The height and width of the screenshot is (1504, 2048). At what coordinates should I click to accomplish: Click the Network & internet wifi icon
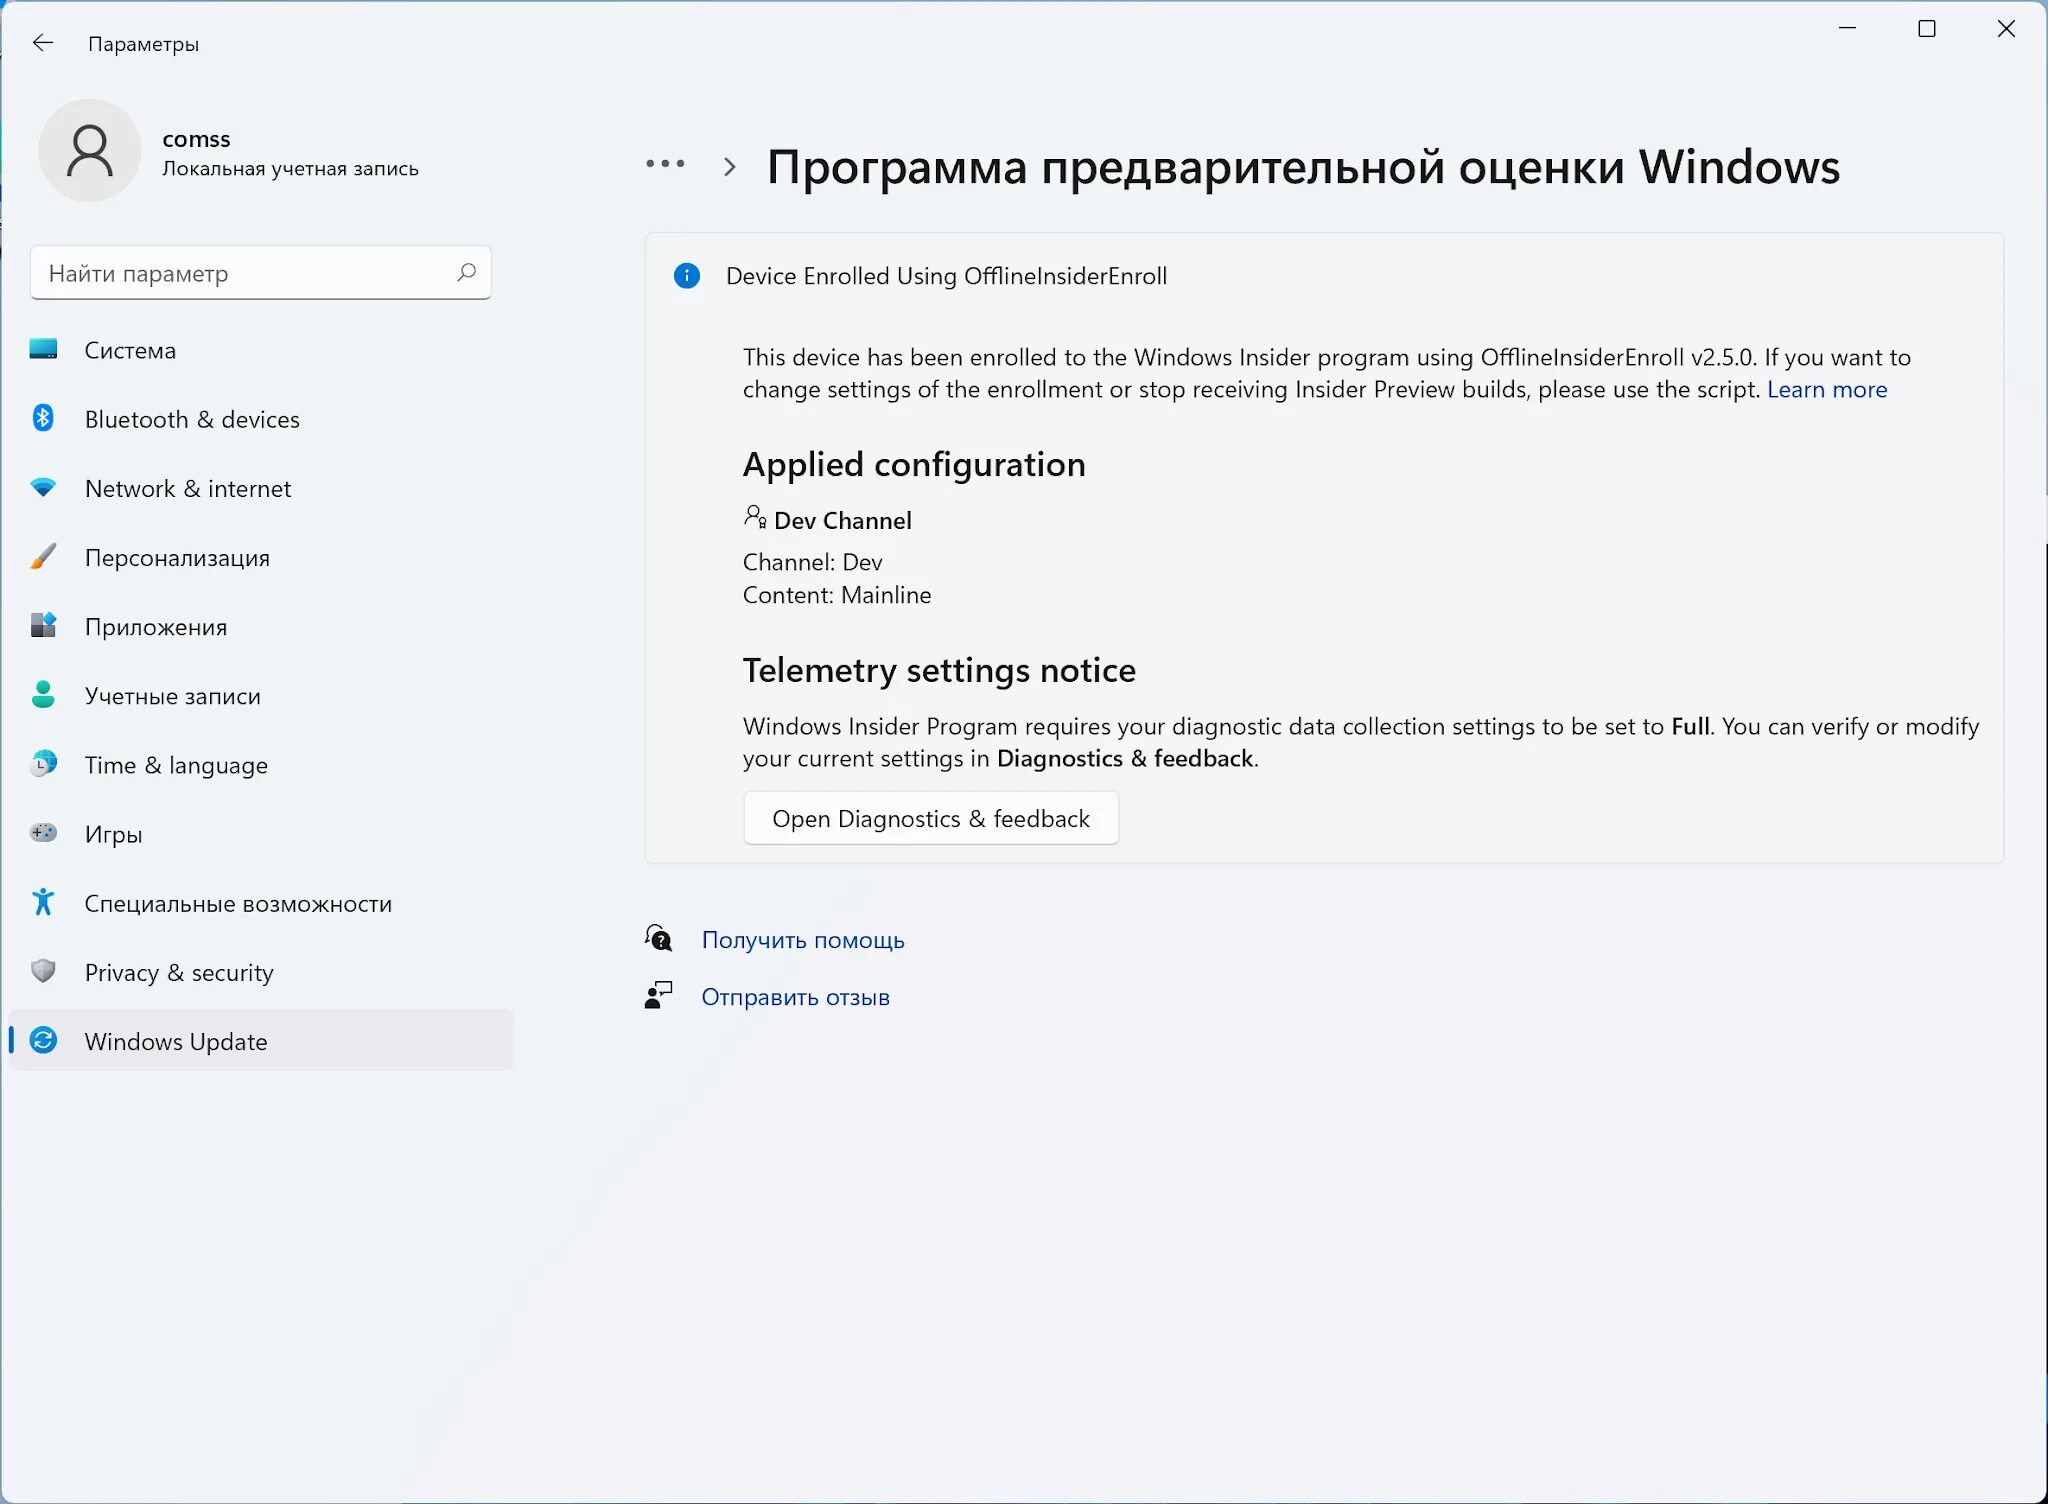pyautogui.click(x=43, y=487)
